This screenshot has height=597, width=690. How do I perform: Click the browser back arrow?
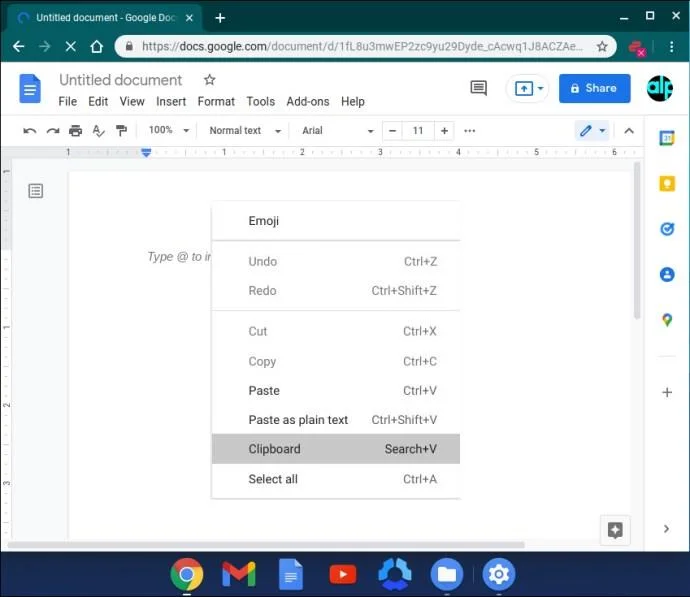coord(18,46)
